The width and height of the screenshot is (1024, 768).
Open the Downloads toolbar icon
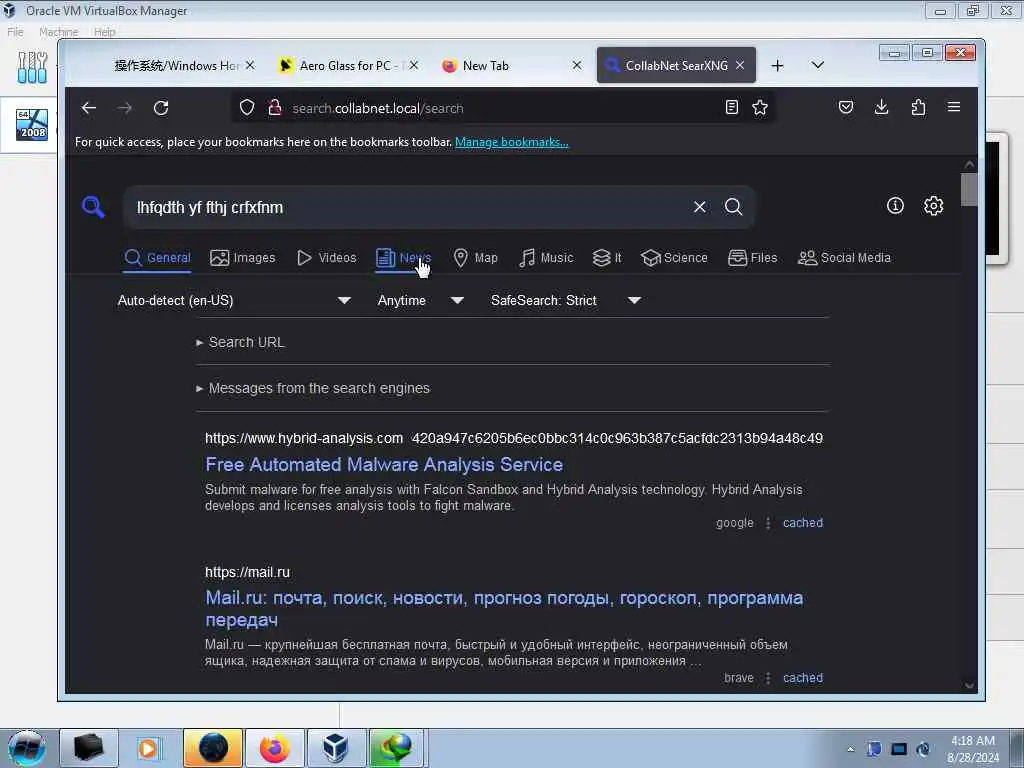[882, 107]
